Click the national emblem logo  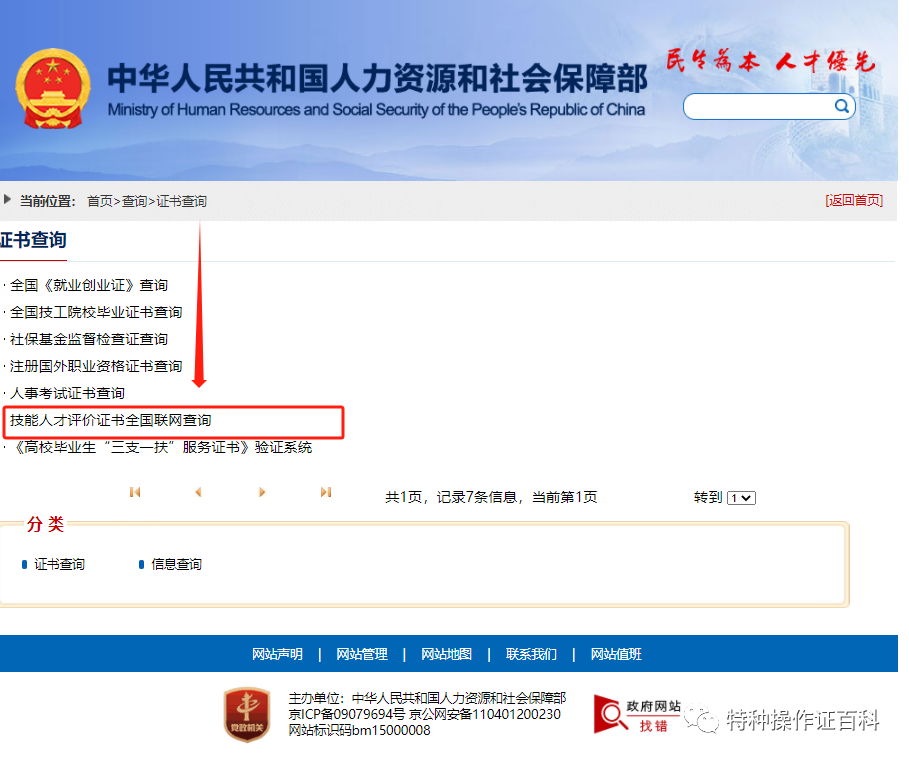pos(53,88)
